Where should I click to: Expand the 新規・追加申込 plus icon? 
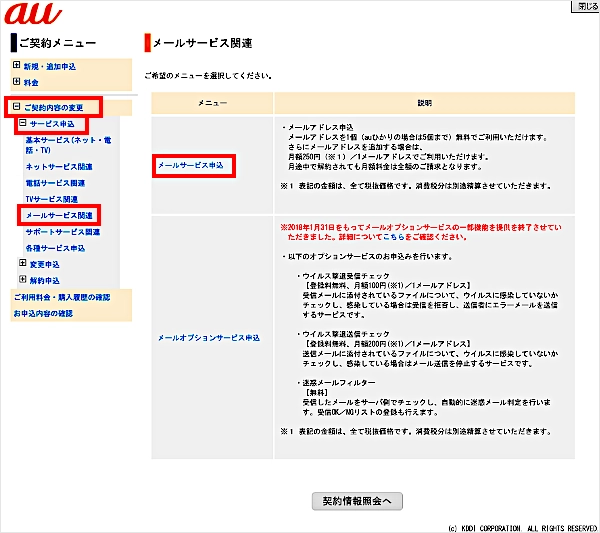16,67
